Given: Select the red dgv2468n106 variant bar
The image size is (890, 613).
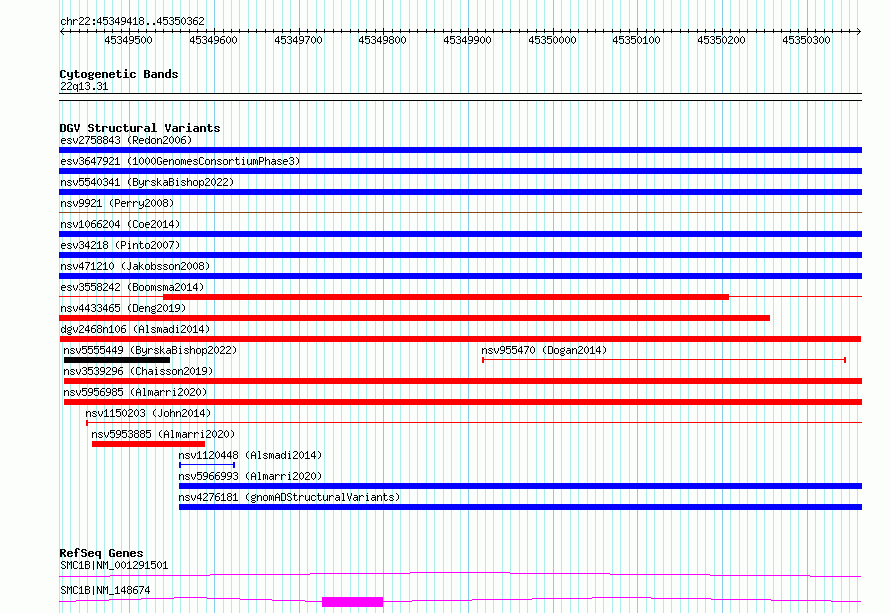Looking at the screenshot, I should point(460,339).
